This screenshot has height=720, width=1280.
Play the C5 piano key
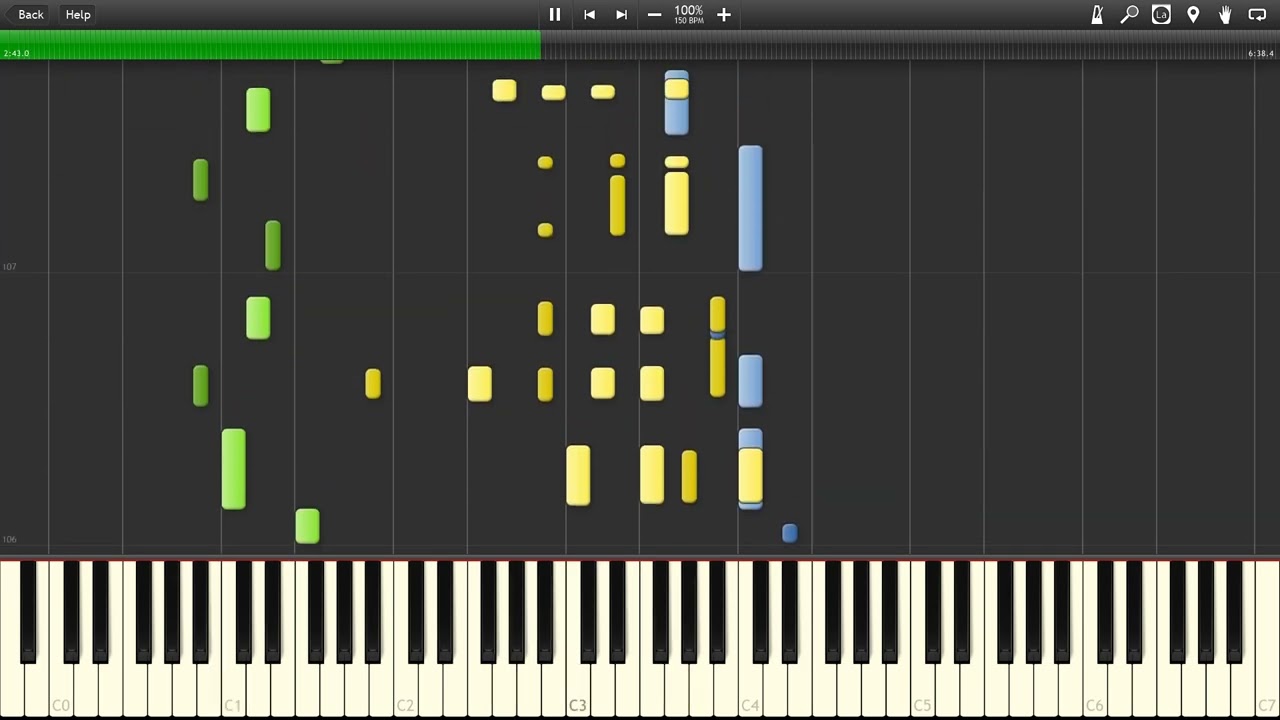click(x=922, y=690)
